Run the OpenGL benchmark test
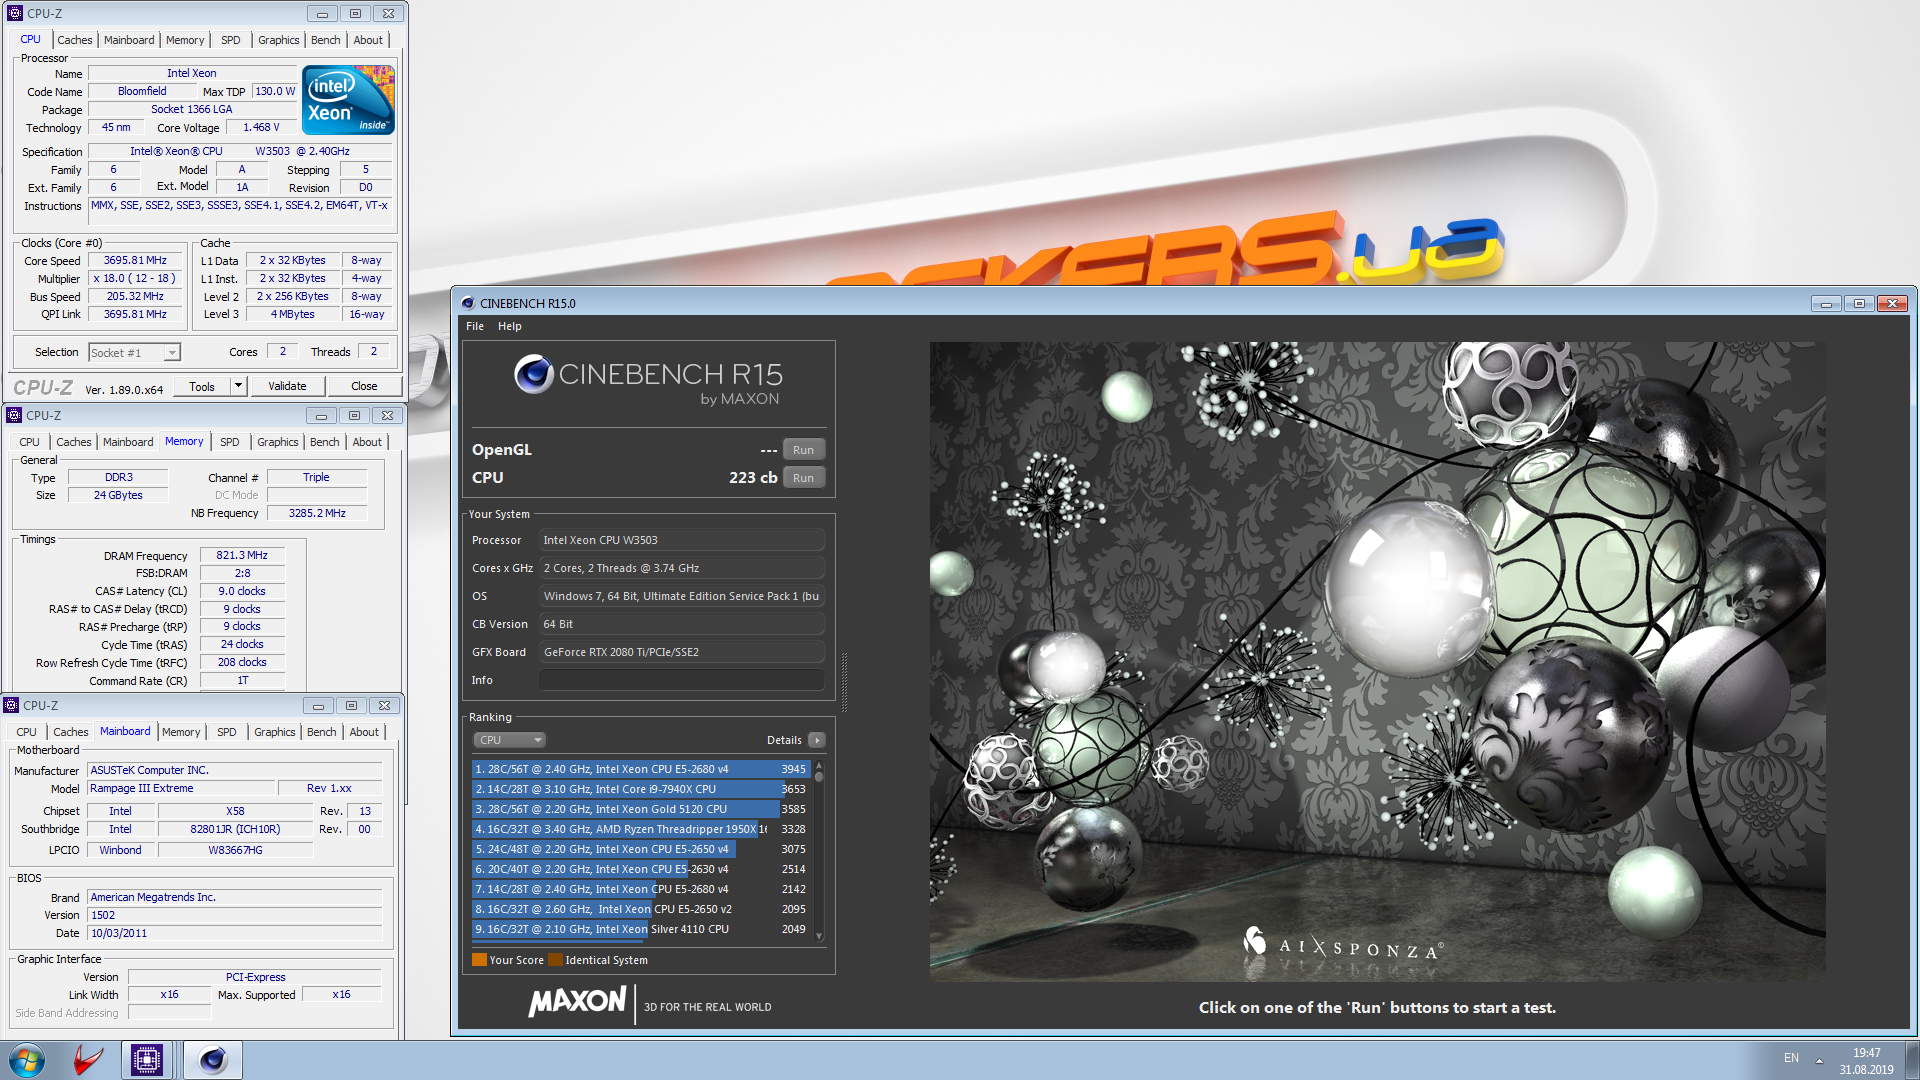The image size is (1920, 1080). click(804, 450)
